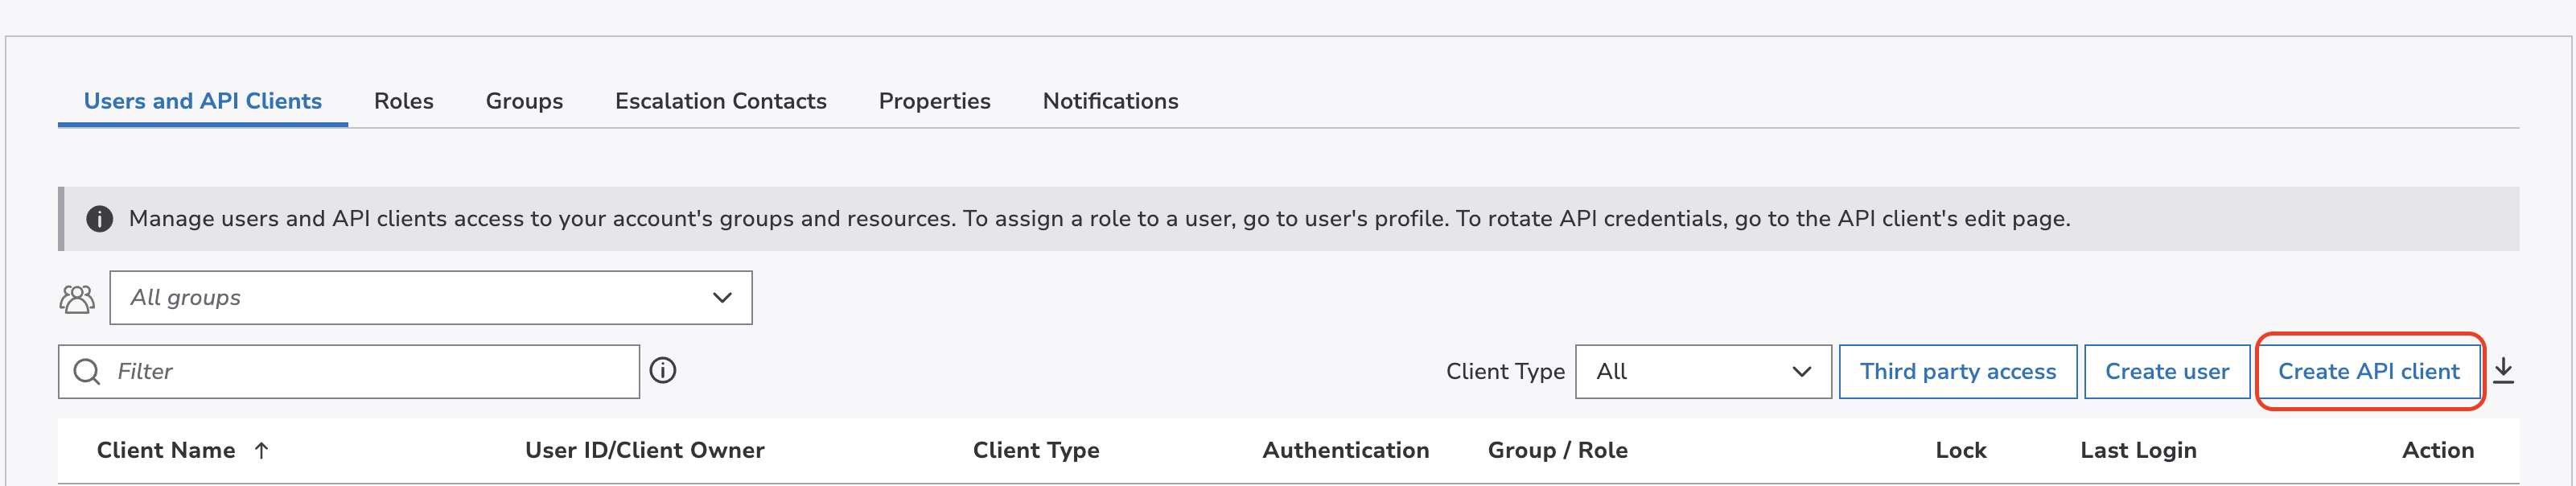
Task: Click the Third party access button
Action: coord(1958,372)
